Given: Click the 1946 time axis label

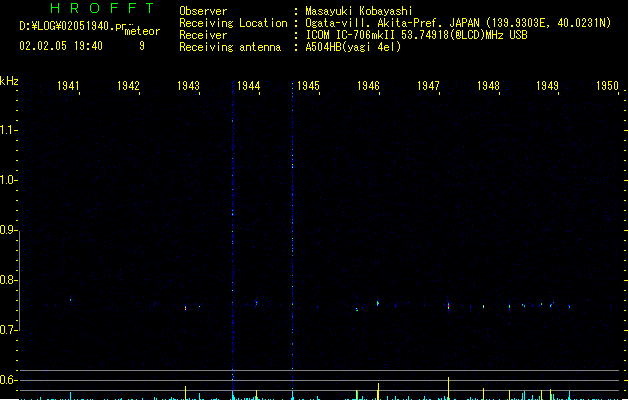Looking at the screenshot, I should [368, 86].
